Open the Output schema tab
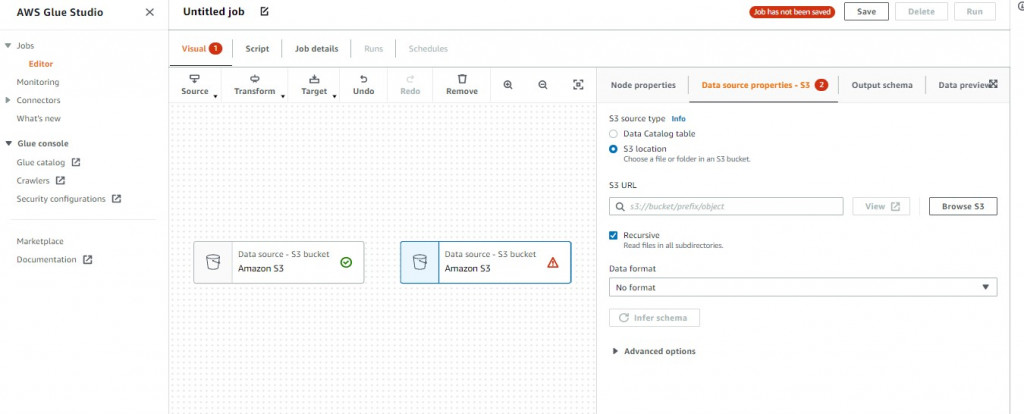 [882, 85]
